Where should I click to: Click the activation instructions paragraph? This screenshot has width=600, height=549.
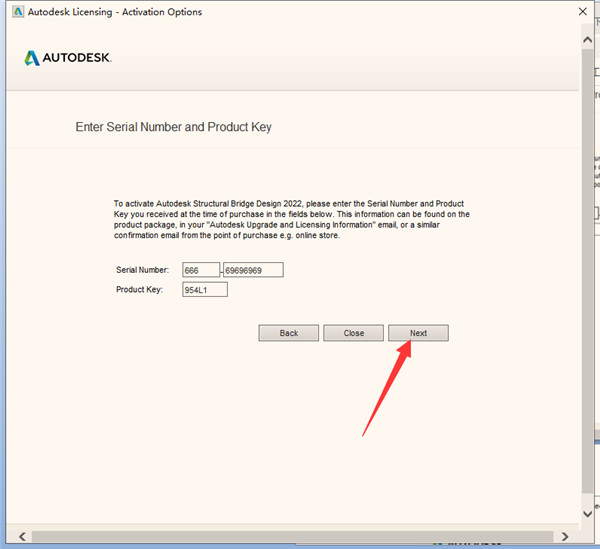click(292, 219)
